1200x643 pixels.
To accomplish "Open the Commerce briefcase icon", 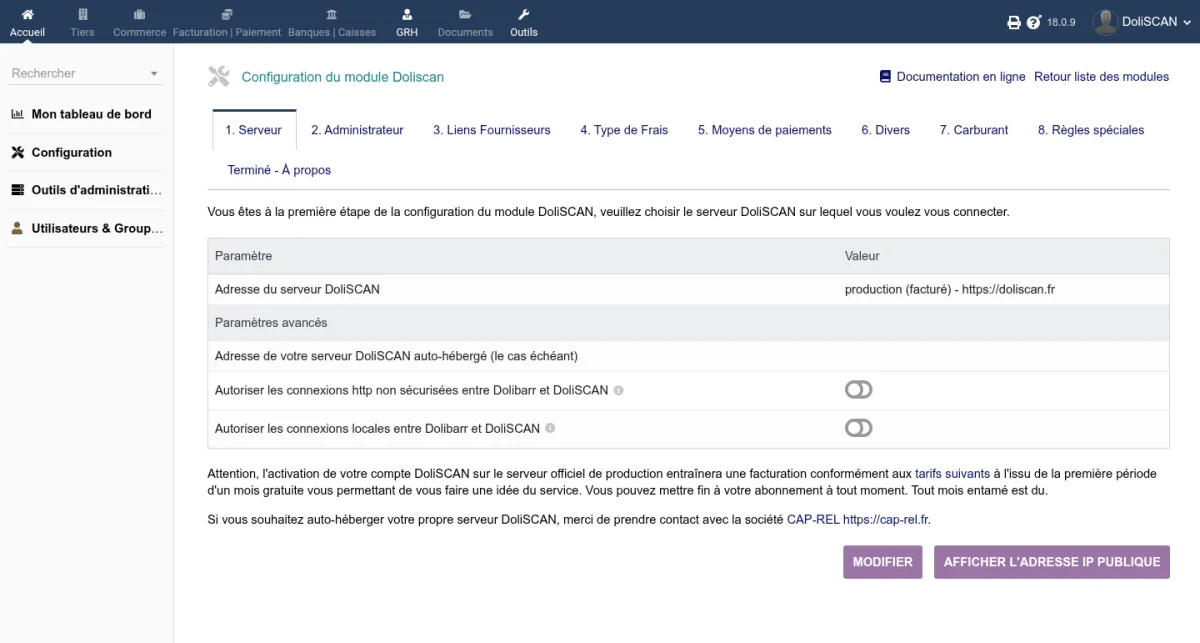I will [x=139, y=14].
